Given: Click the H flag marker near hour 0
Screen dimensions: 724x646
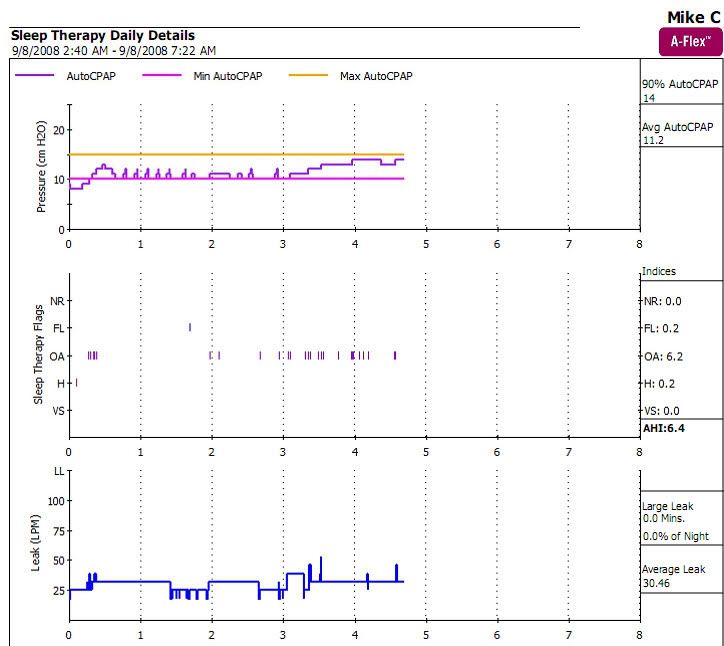Looking at the screenshot, I should click(x=76, y=383).
